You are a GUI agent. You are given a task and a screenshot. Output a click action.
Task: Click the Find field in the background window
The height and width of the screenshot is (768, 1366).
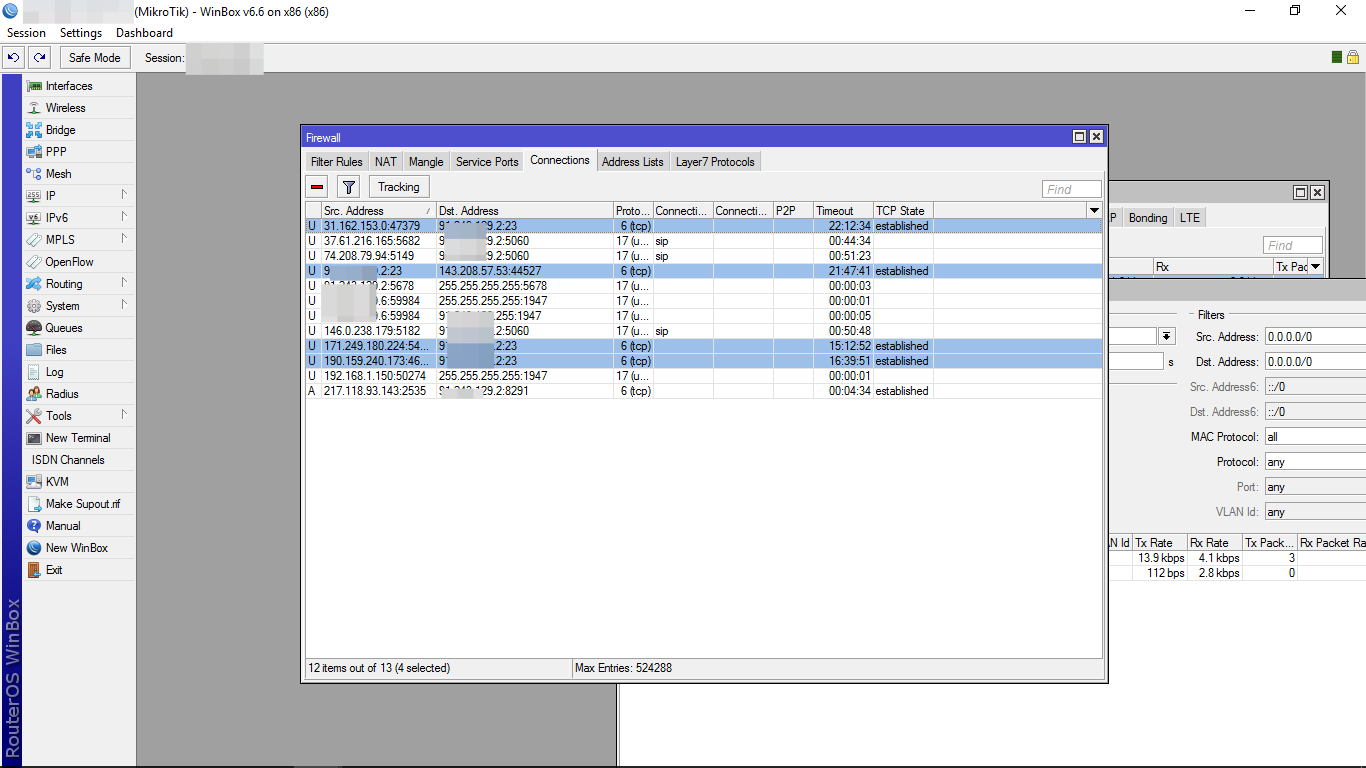coord(1292,245)
